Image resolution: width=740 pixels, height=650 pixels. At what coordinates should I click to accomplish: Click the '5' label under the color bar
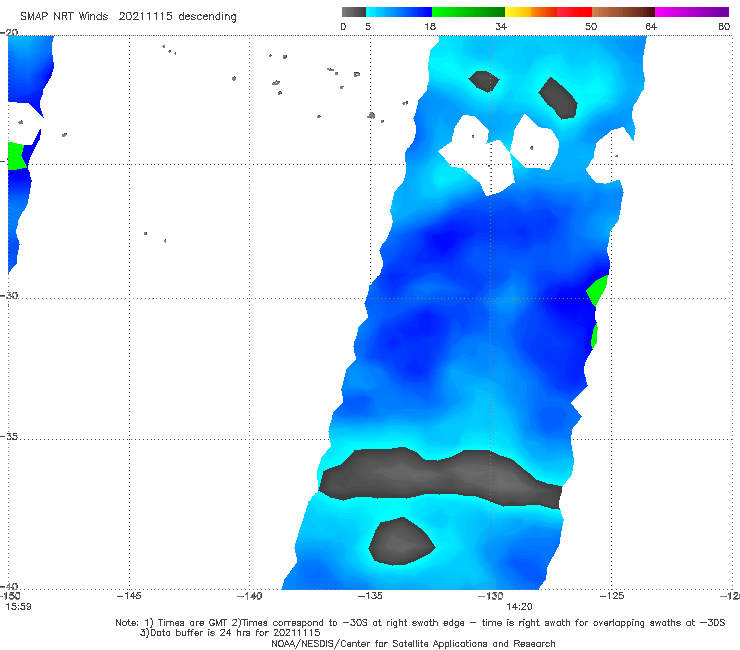point(368,27)
